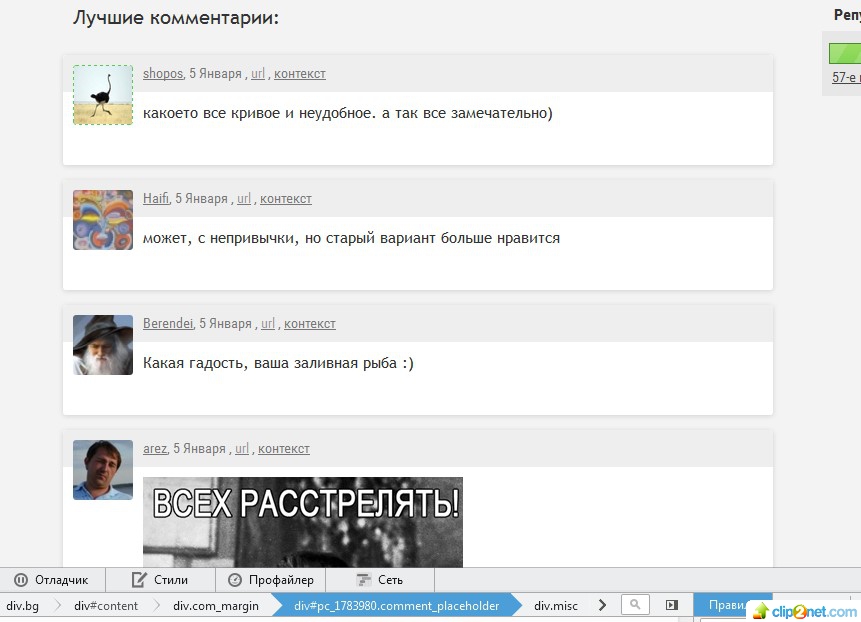This screenshot has height=622, width=861.
Task: Click the ВСЕХ РАССТРЕЛЯТЬ meme image
Action: tap(303, 521)
